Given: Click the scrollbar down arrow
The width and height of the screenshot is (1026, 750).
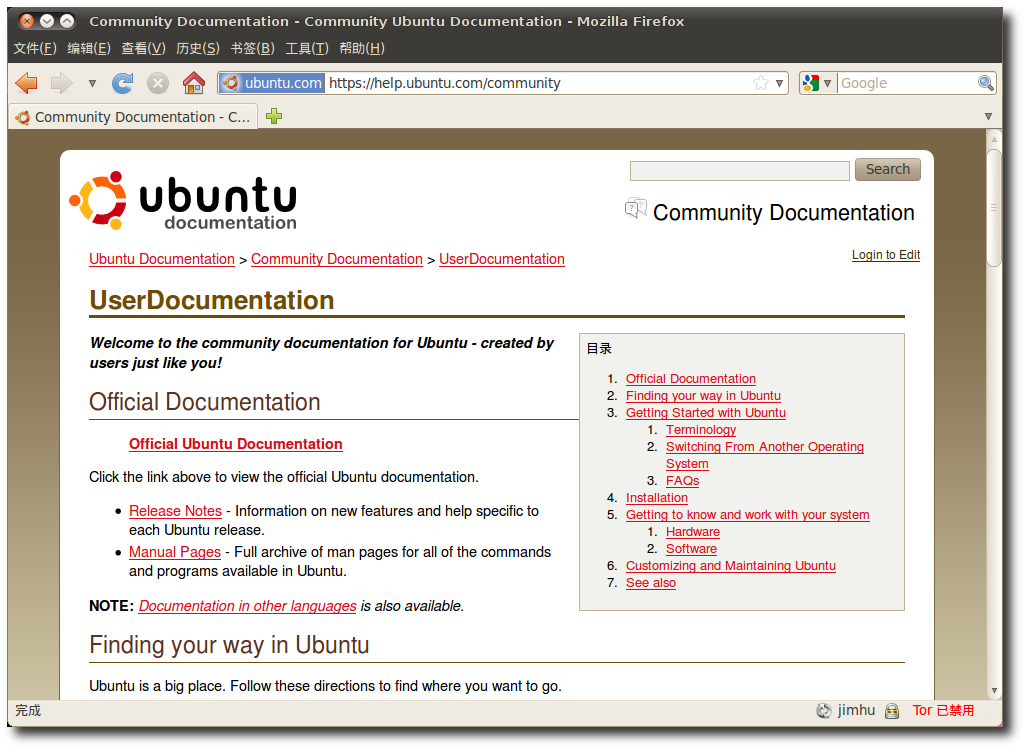Looking at the screenshot, I should pos(994,690).
